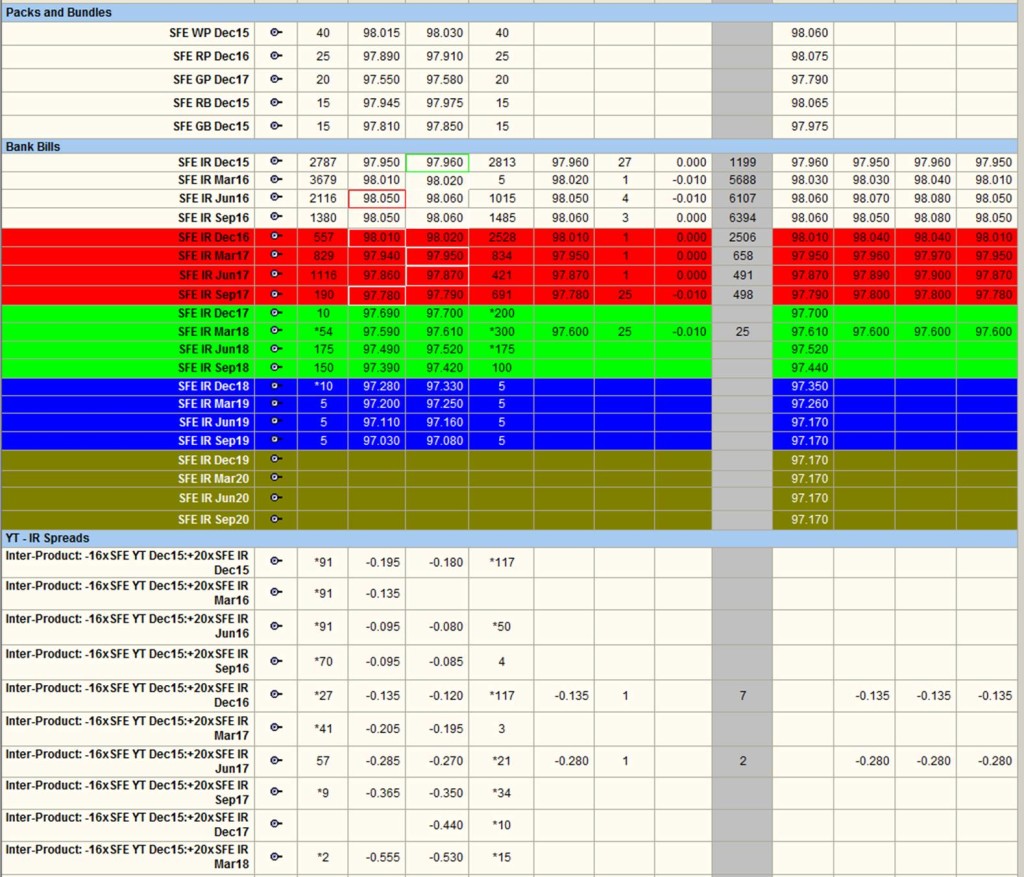Click the icon in the YT Dec15 / IR Mar18 spread row

[x=276, y=856]
